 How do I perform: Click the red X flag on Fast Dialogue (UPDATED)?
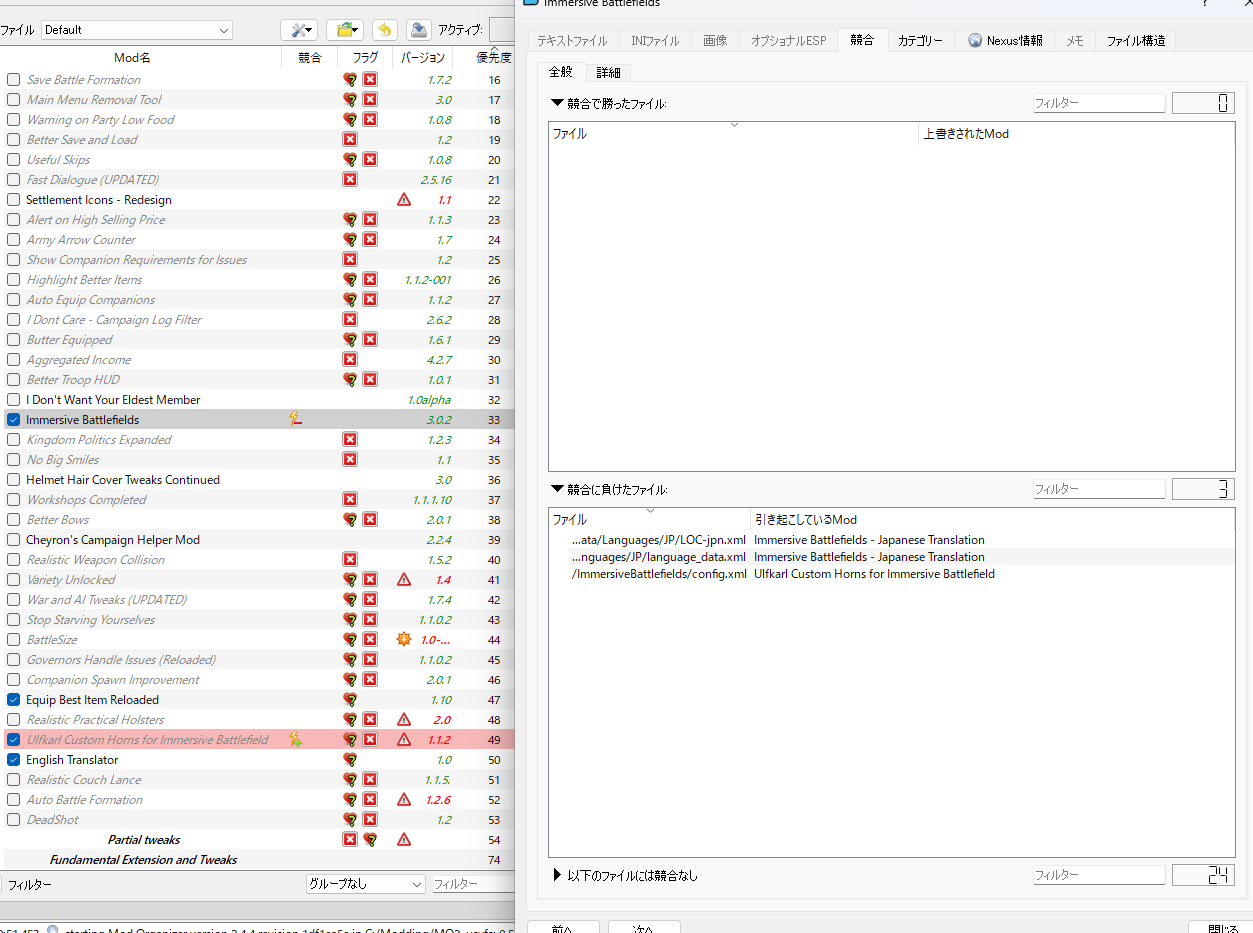(350, 179)
